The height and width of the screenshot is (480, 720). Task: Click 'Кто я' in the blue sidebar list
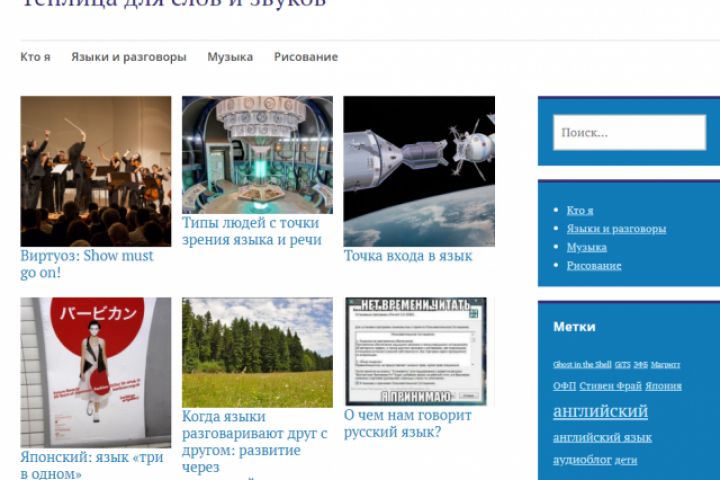point(579,210)
